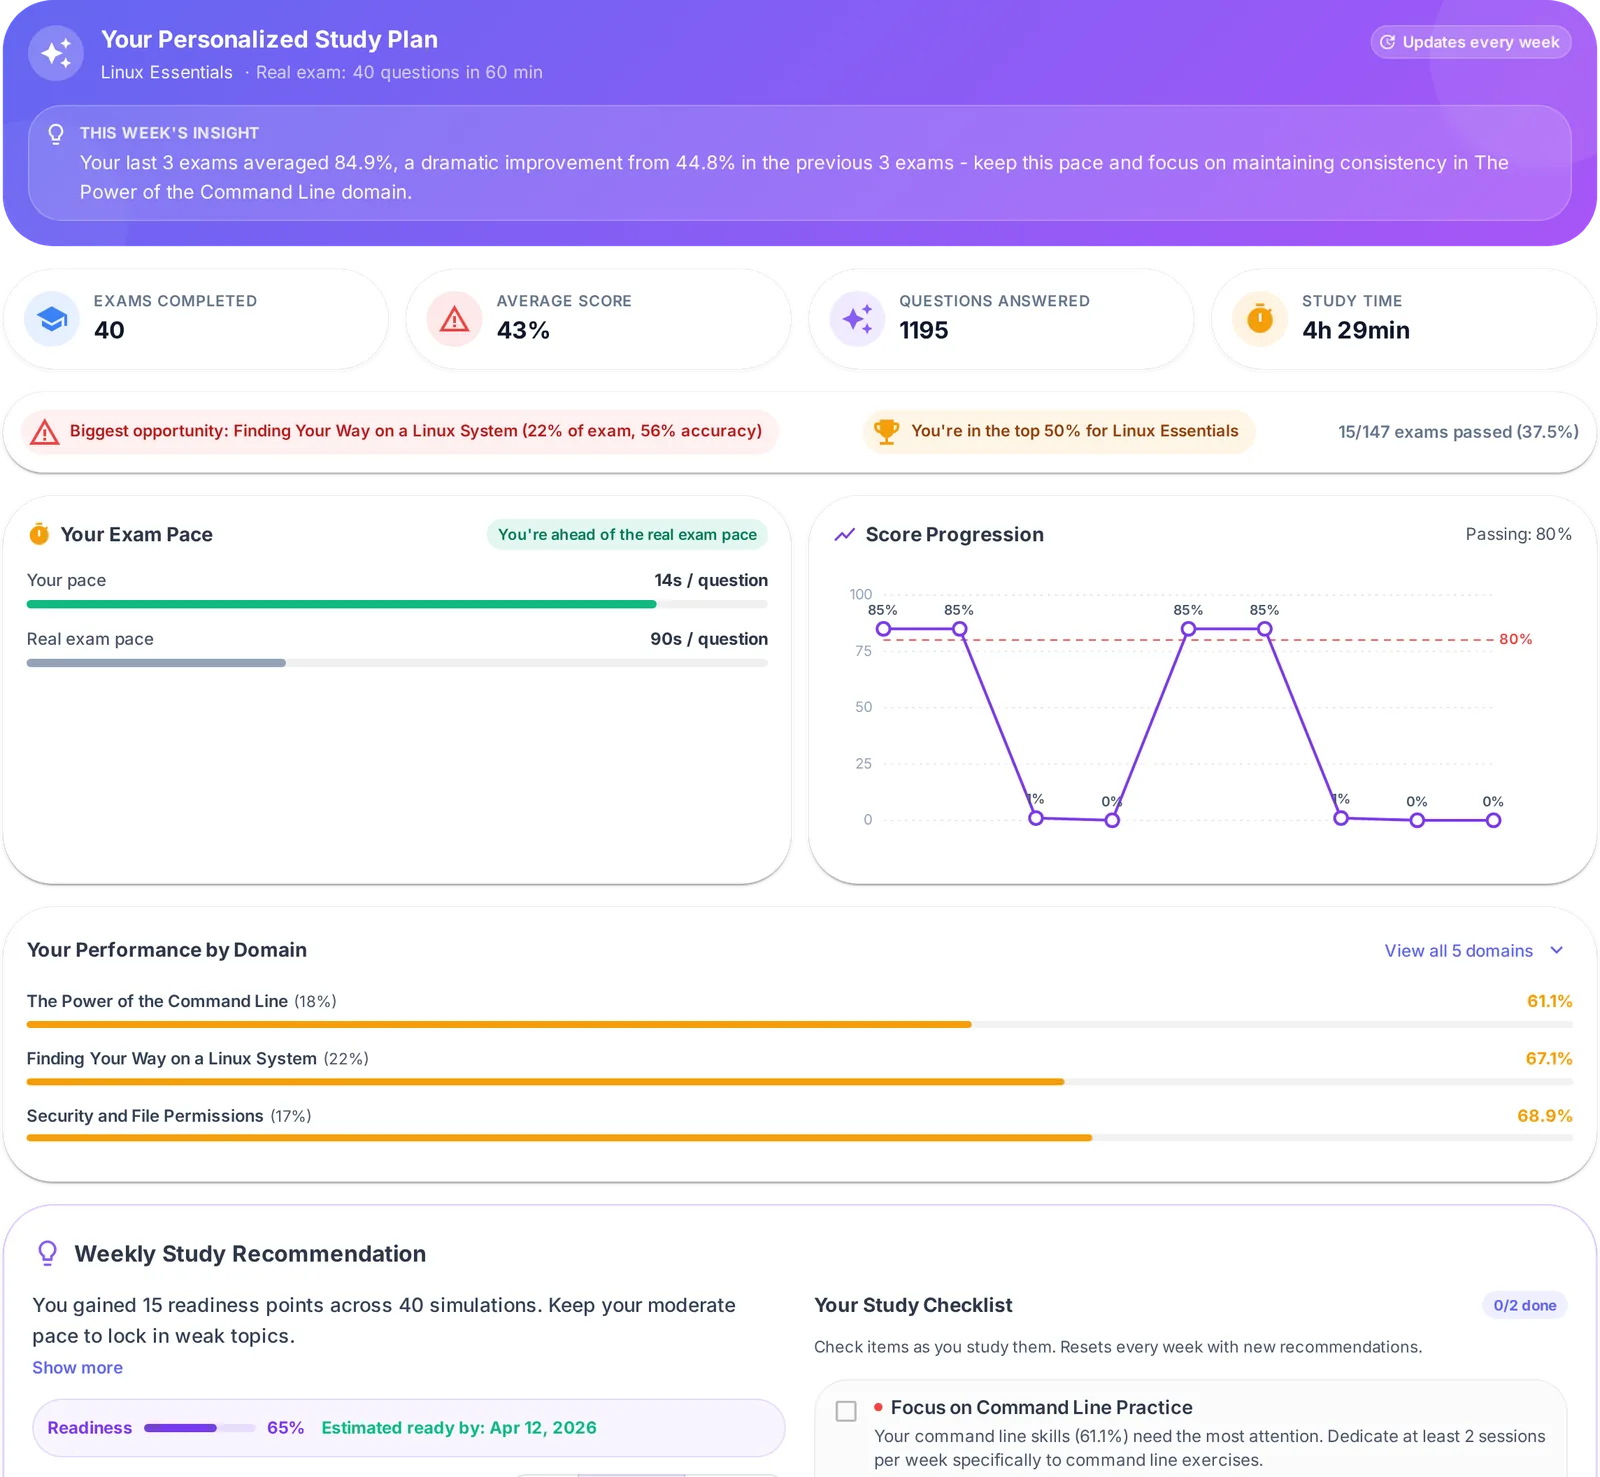1600x1477 pixels.
Task: Check the Focus on Command Line Practice checkbox
Action: 846,1410
